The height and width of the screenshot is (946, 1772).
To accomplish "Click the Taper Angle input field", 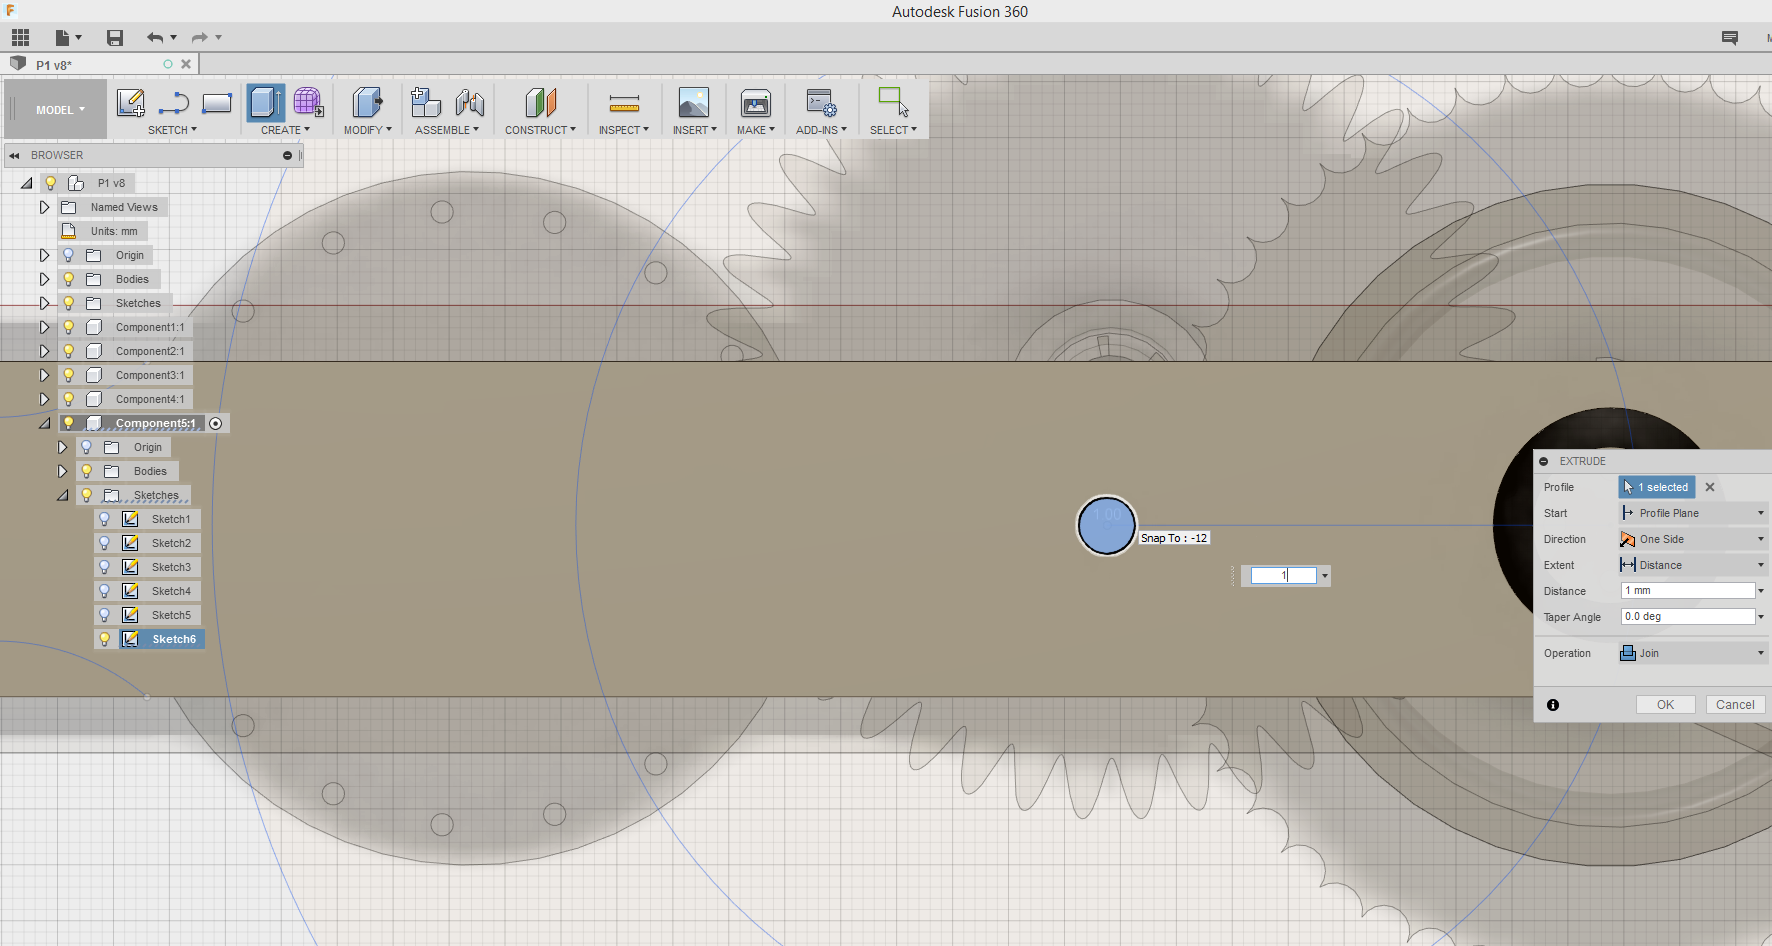I will 1688,617.
